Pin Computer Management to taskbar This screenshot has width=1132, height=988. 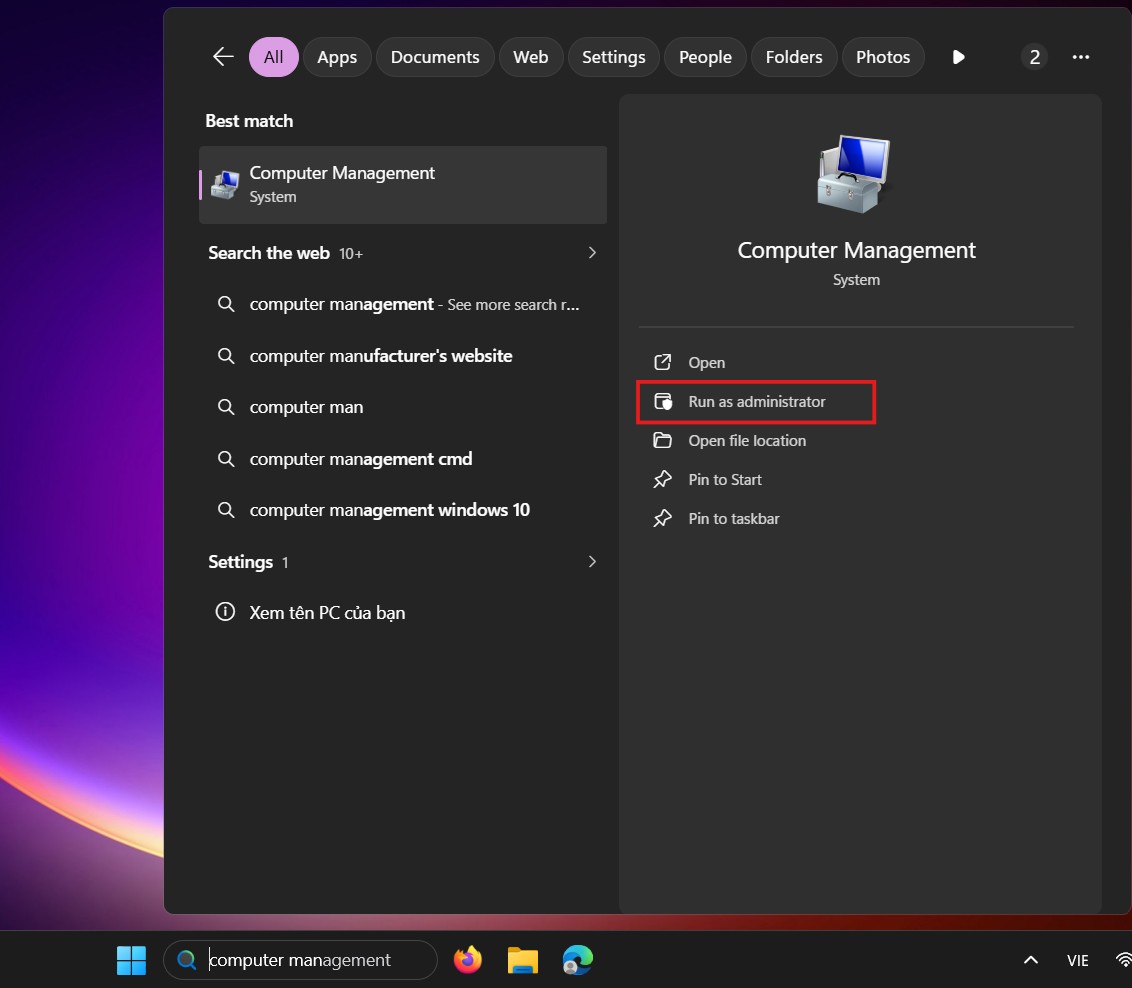click(x=733, y=519)
